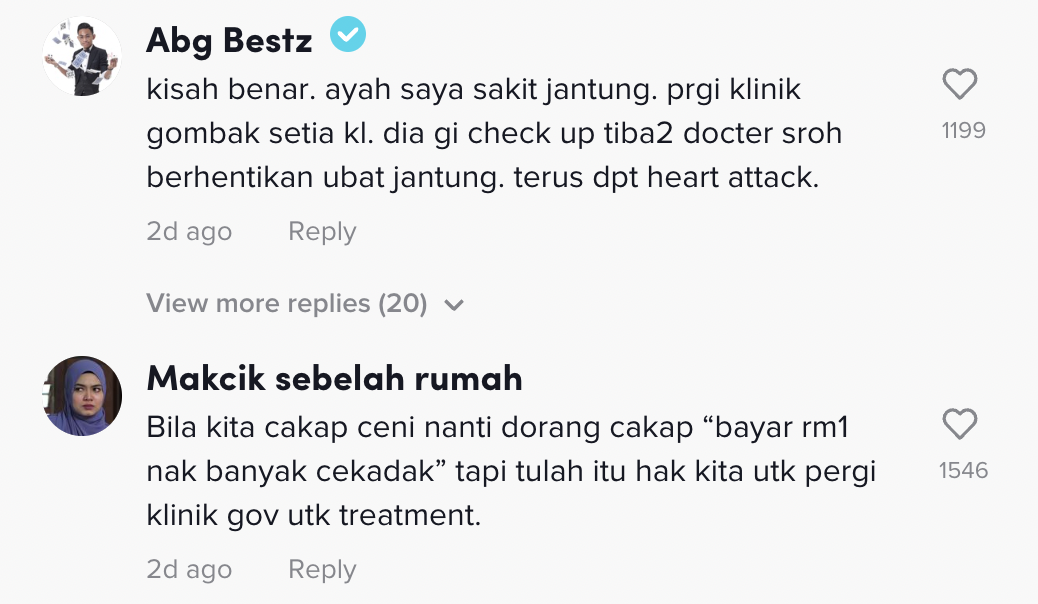Click the 1199 like count
The height and width of the screenshot is (604, 1038).
point(963,130)
